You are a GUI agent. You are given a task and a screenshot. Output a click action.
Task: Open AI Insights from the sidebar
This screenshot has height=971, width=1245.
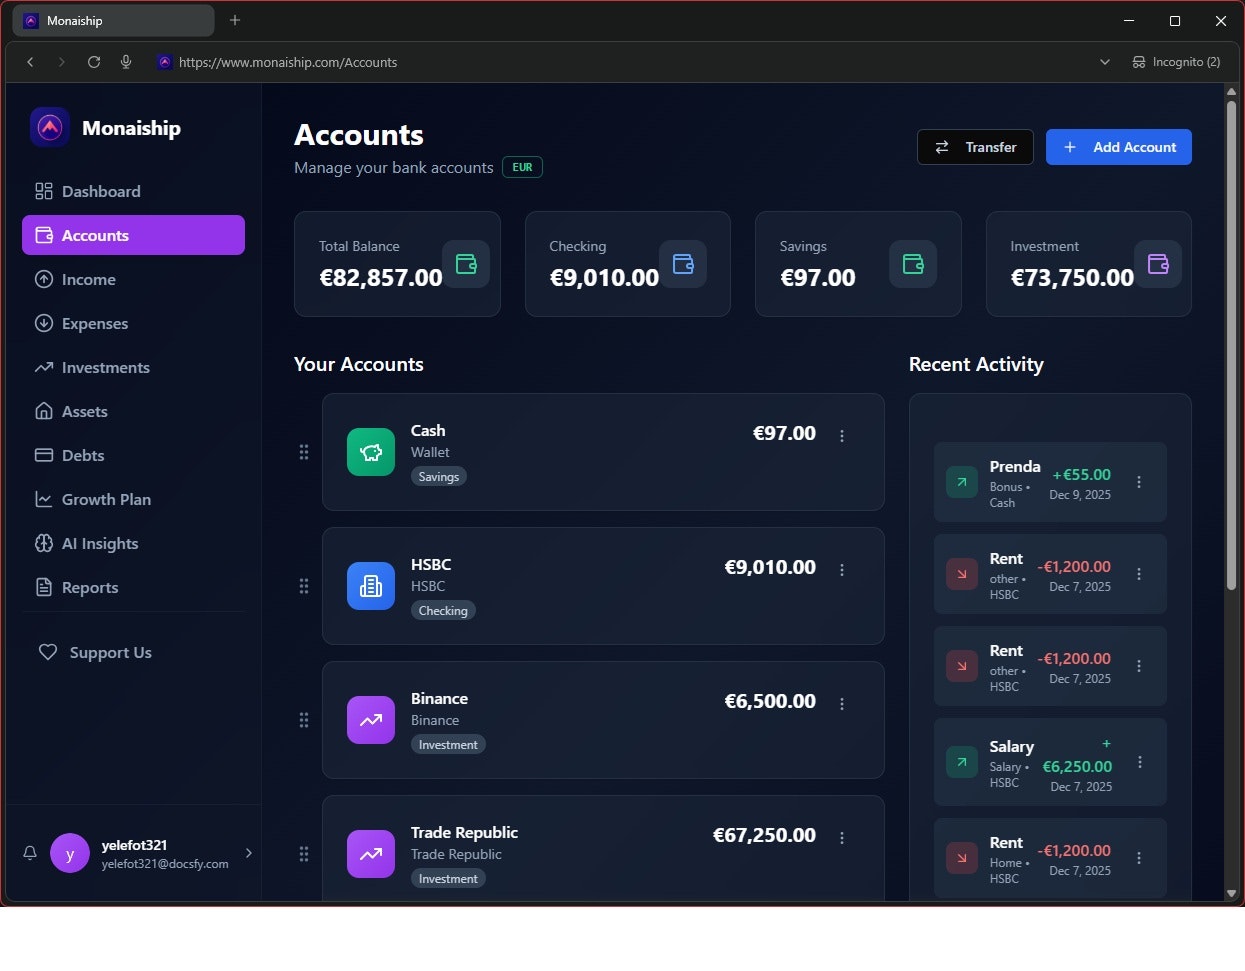(x=100, y=543)
